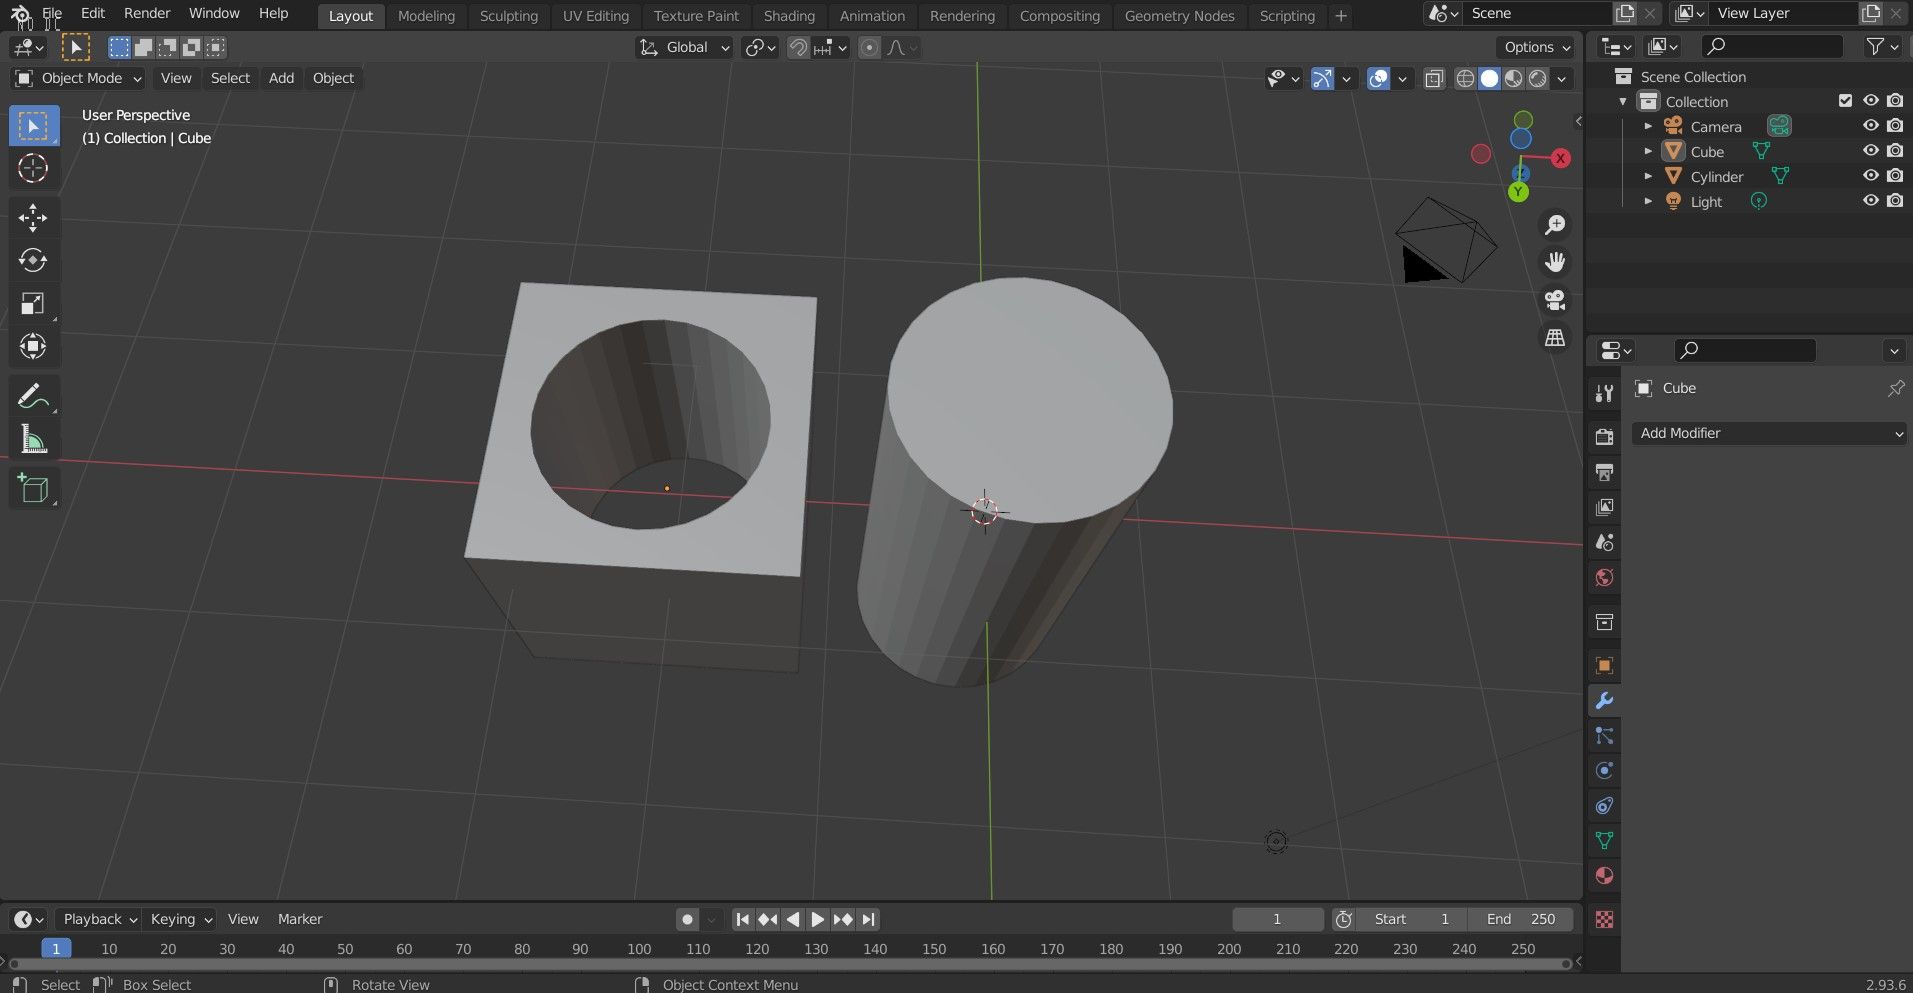Hide the Cylinder in the viewport
The height and width of the screenshot is (993, 1913).
coord(1869,176)
